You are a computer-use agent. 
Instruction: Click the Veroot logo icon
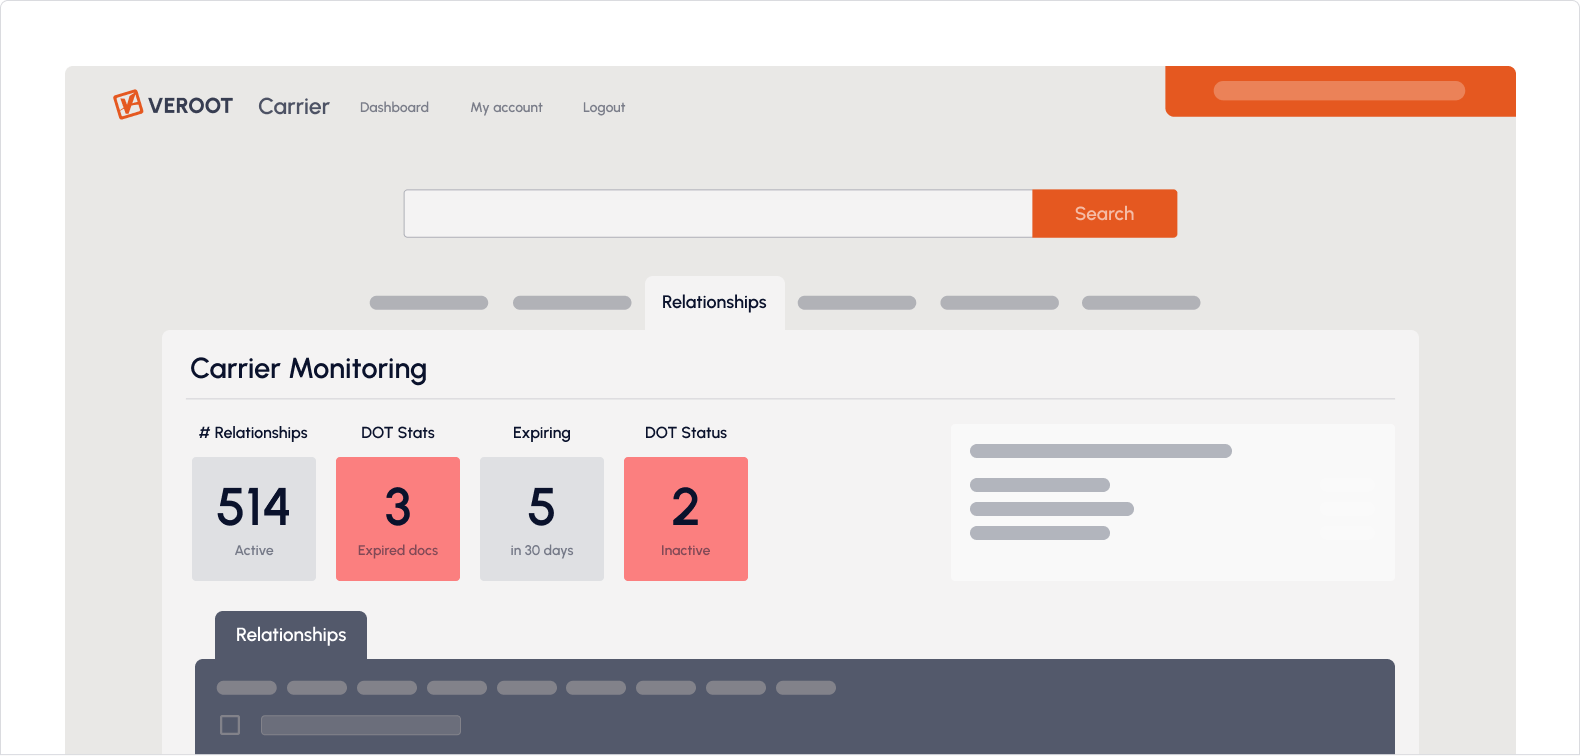128,105
